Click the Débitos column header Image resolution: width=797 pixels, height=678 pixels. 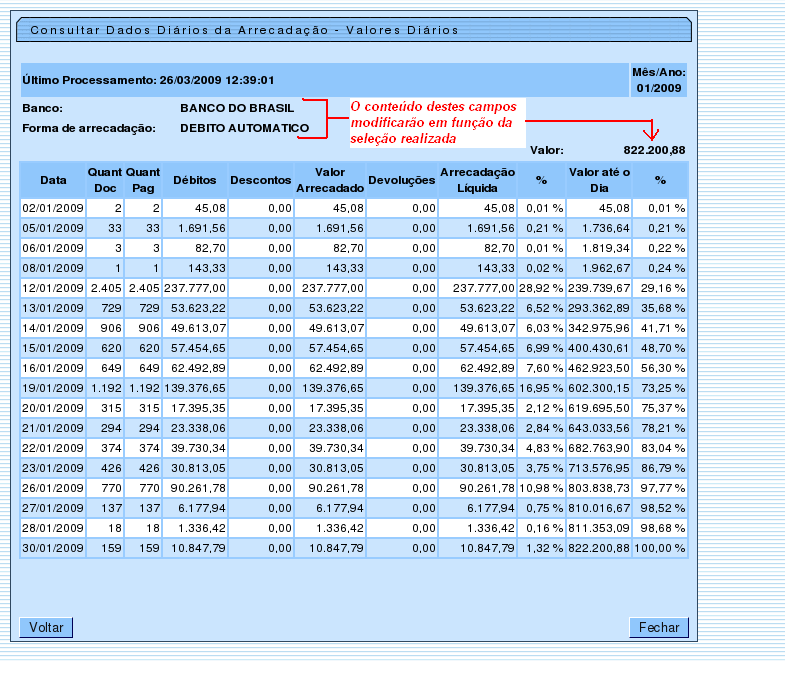pyautogui.click(x=194, y=180)
